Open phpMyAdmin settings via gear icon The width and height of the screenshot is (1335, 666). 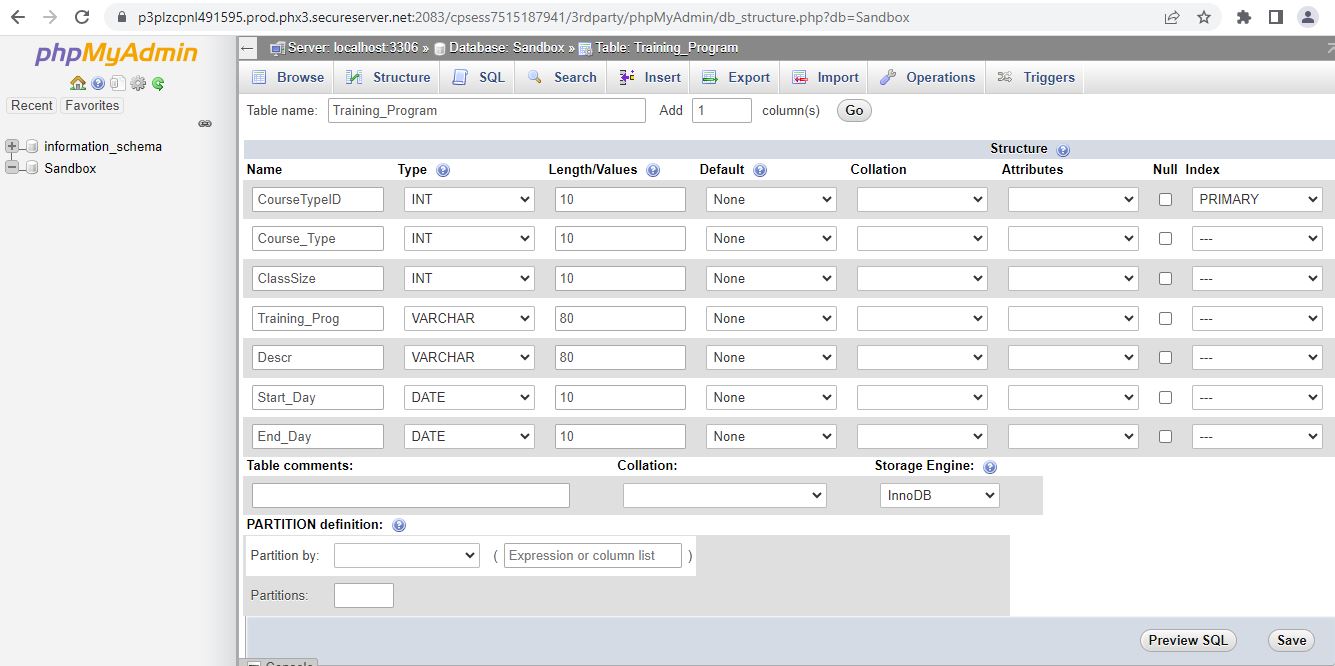click(137, 83)
